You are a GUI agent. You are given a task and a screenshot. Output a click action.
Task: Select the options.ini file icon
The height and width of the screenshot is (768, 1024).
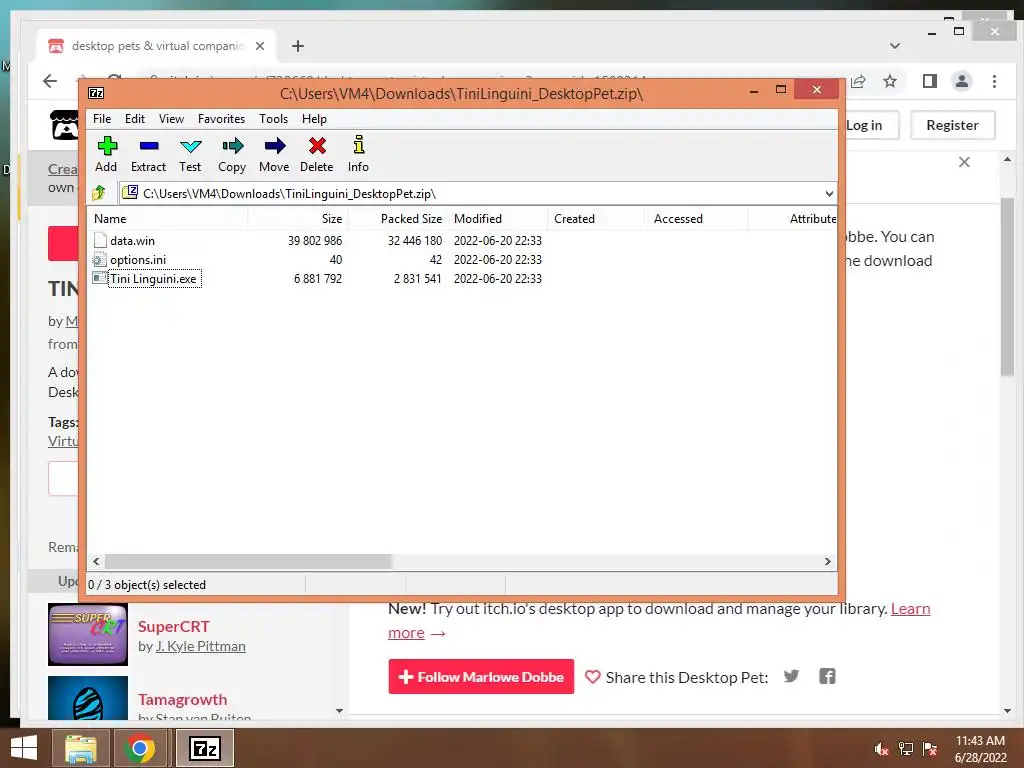(99, 260)
